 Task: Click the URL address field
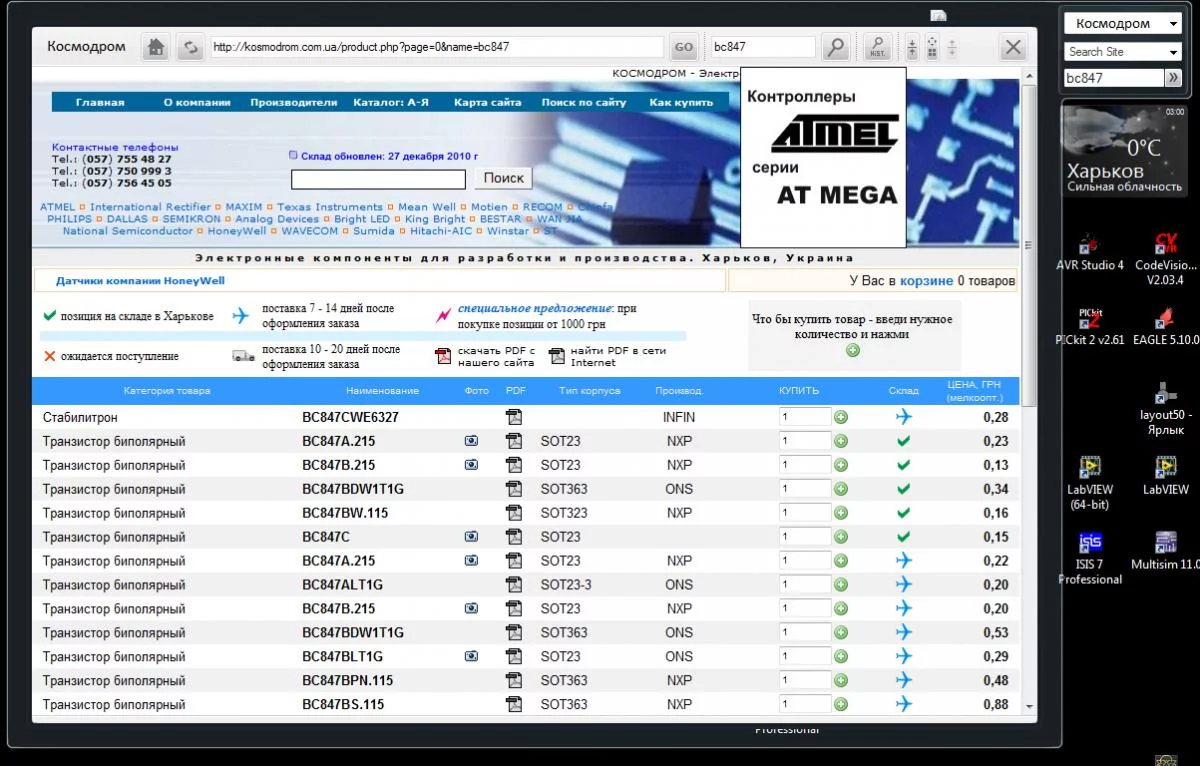coord(437,47)
